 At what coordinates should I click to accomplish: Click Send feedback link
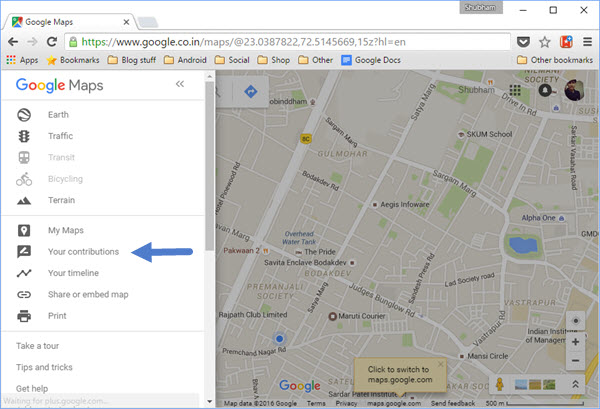(453, 403)
